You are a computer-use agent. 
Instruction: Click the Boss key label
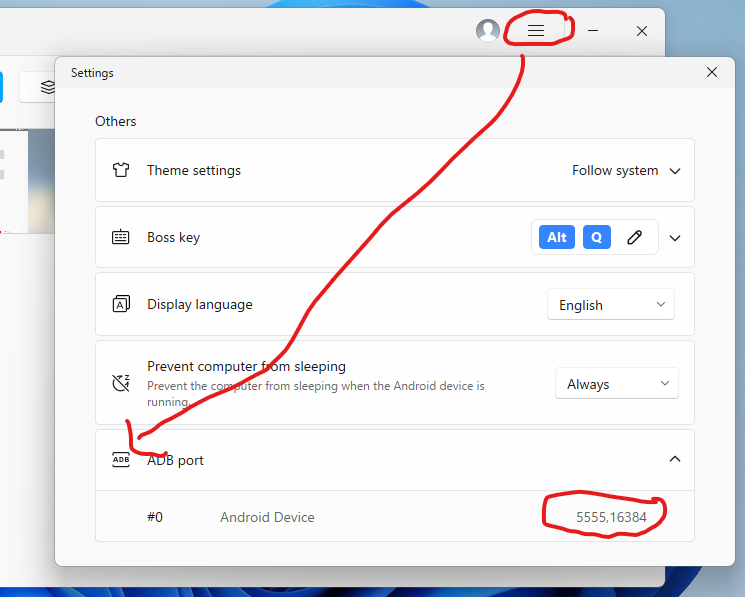[x=173, y=237]
